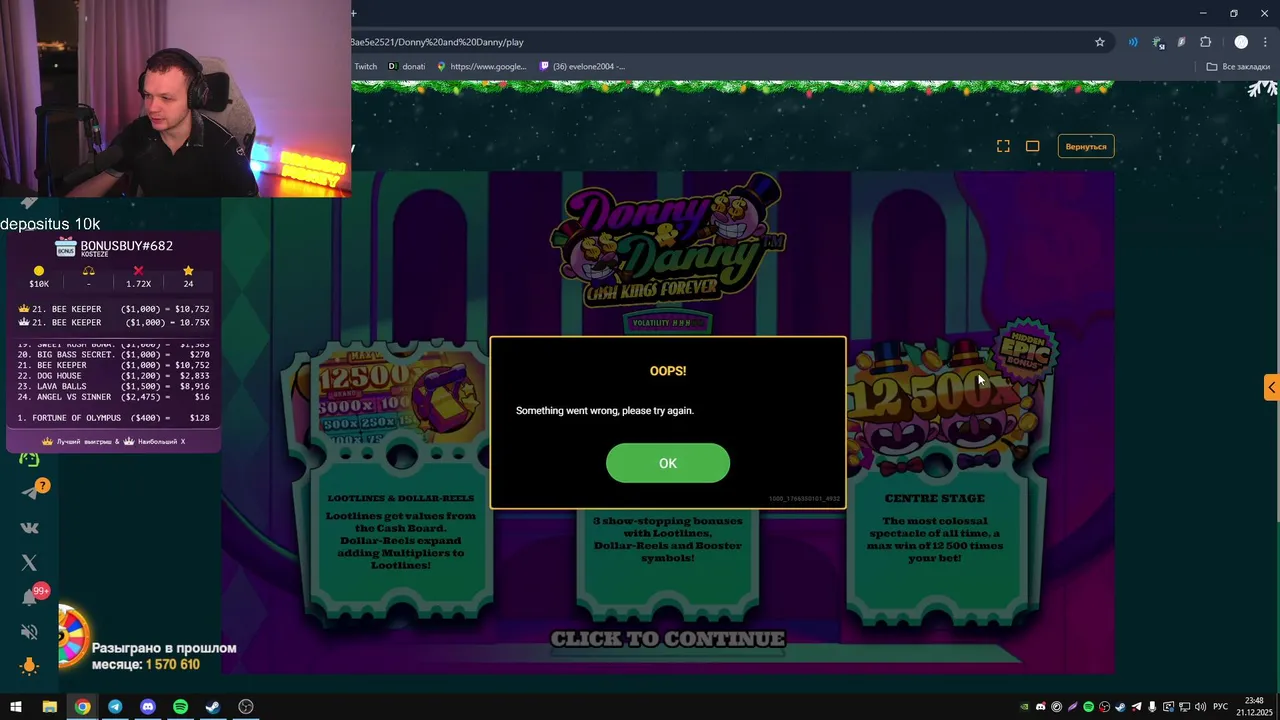This screenshot has height=720, width=1280.
Task: Click the Вернуться button
Action: coord(1086,147)
